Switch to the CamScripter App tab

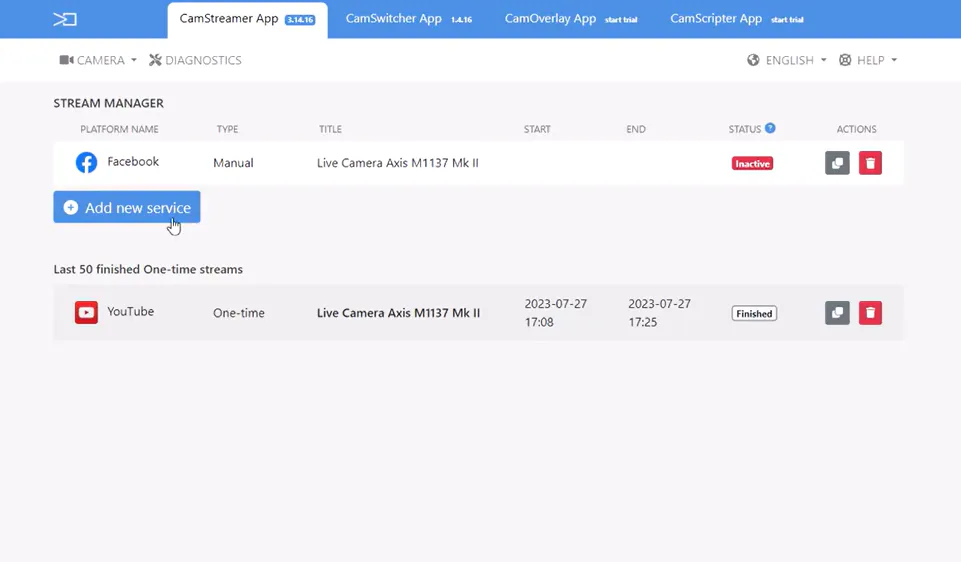(x=737, y=19)
